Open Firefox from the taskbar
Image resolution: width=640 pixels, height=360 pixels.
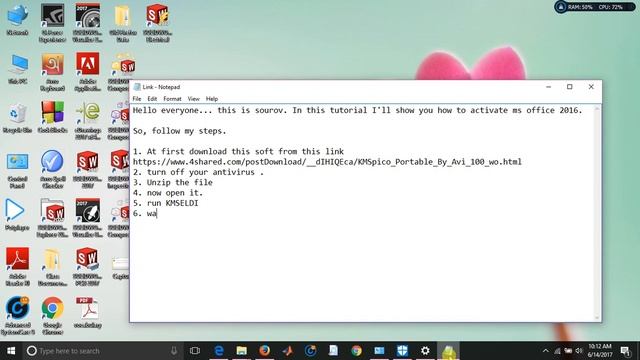(x=264, y=351)
